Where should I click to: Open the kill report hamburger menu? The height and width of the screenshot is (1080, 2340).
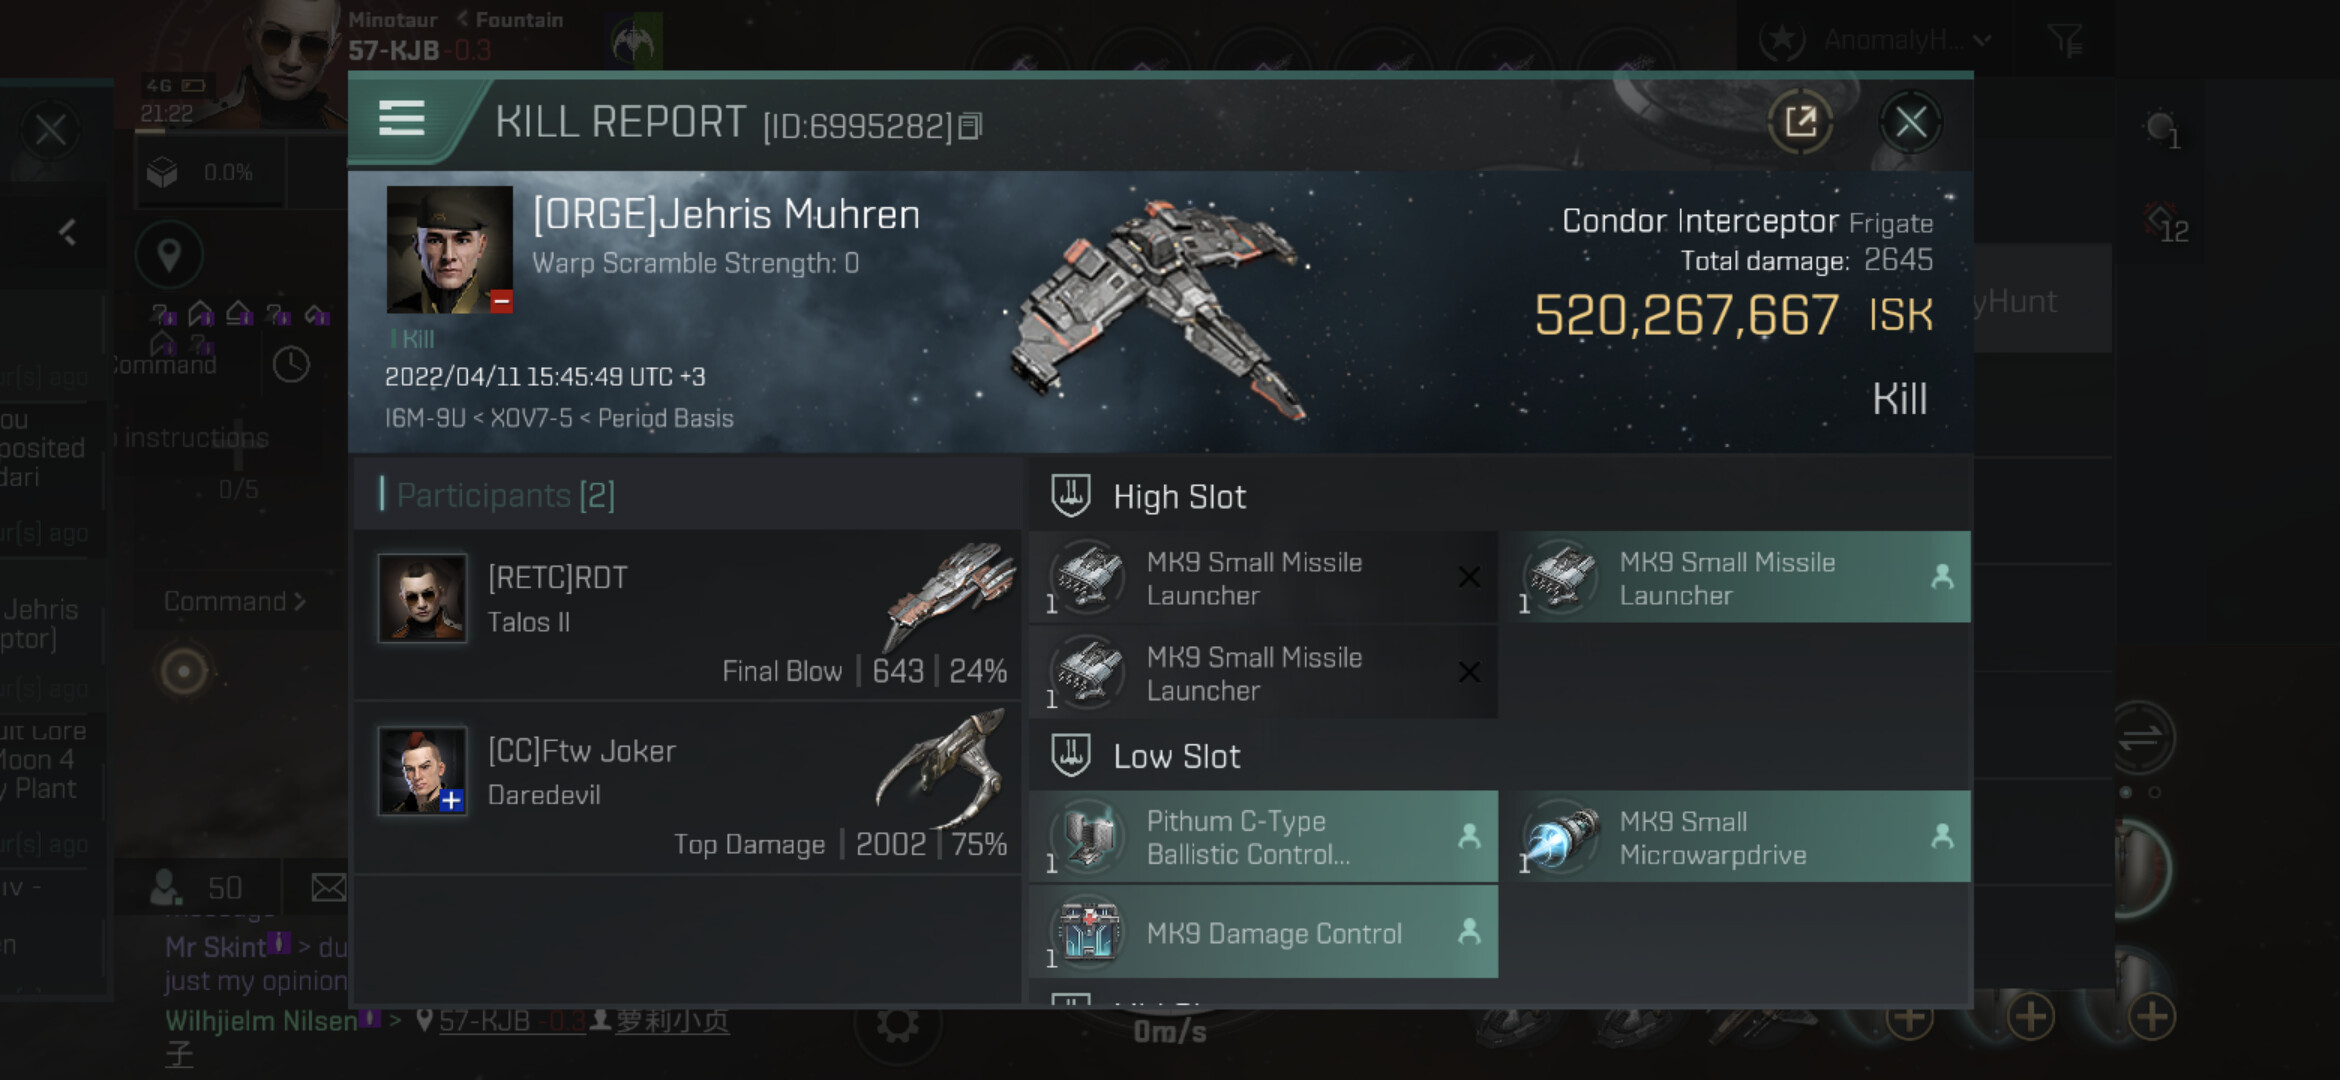(x=402, y=119)
